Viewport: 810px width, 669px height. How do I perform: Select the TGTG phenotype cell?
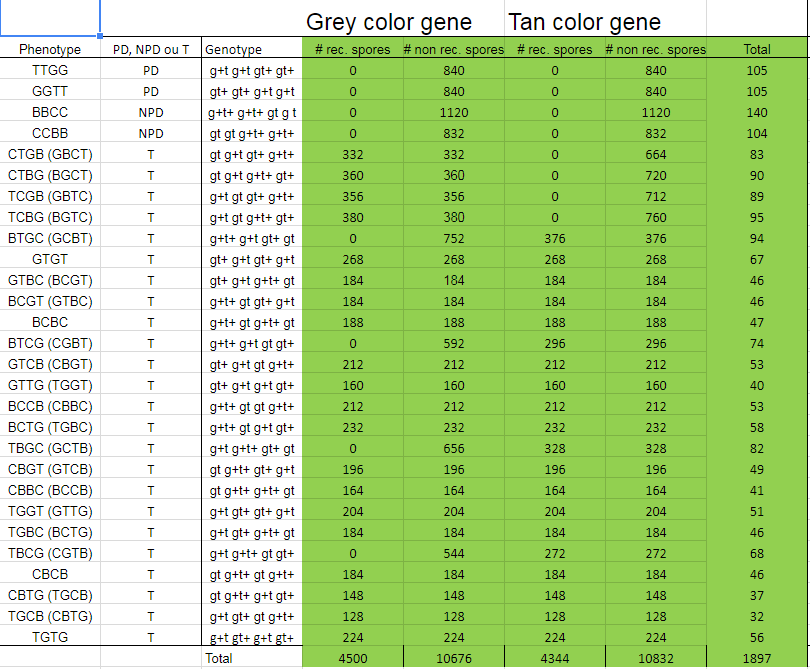click(x=50, y=636)
